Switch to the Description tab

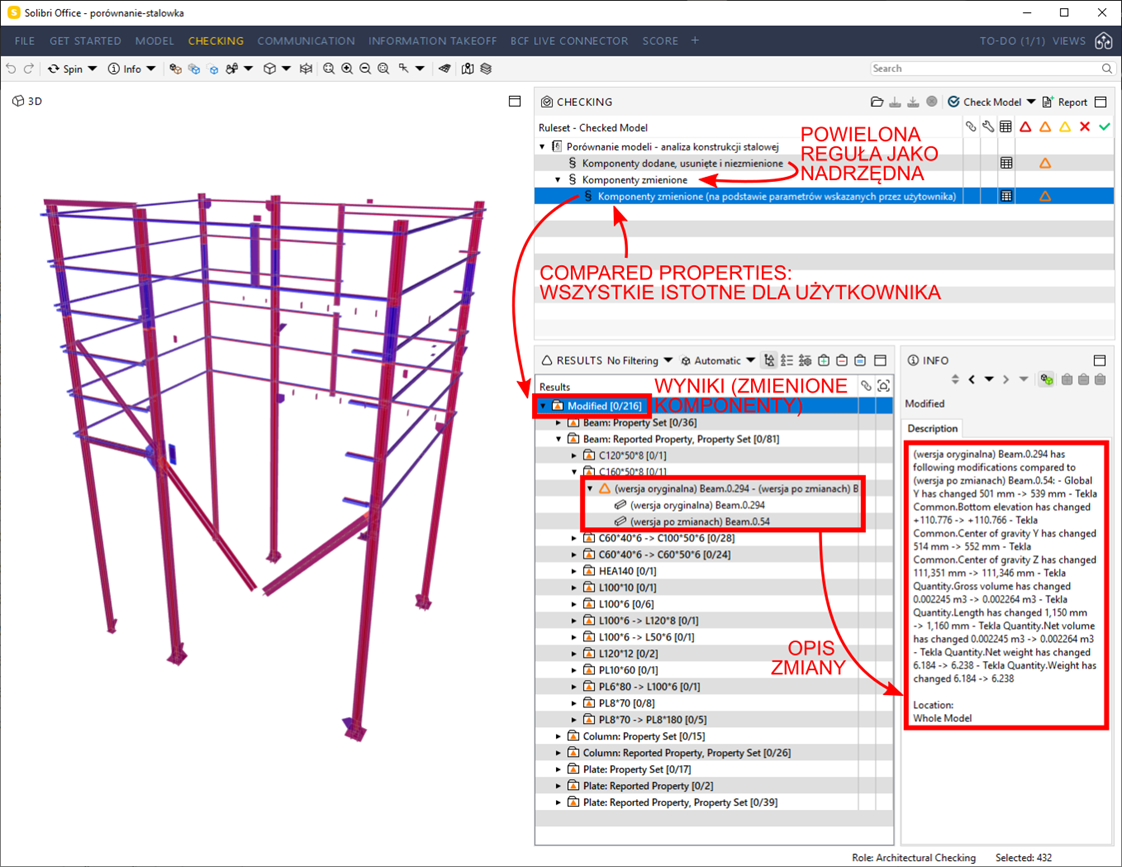tap(932, 428)
